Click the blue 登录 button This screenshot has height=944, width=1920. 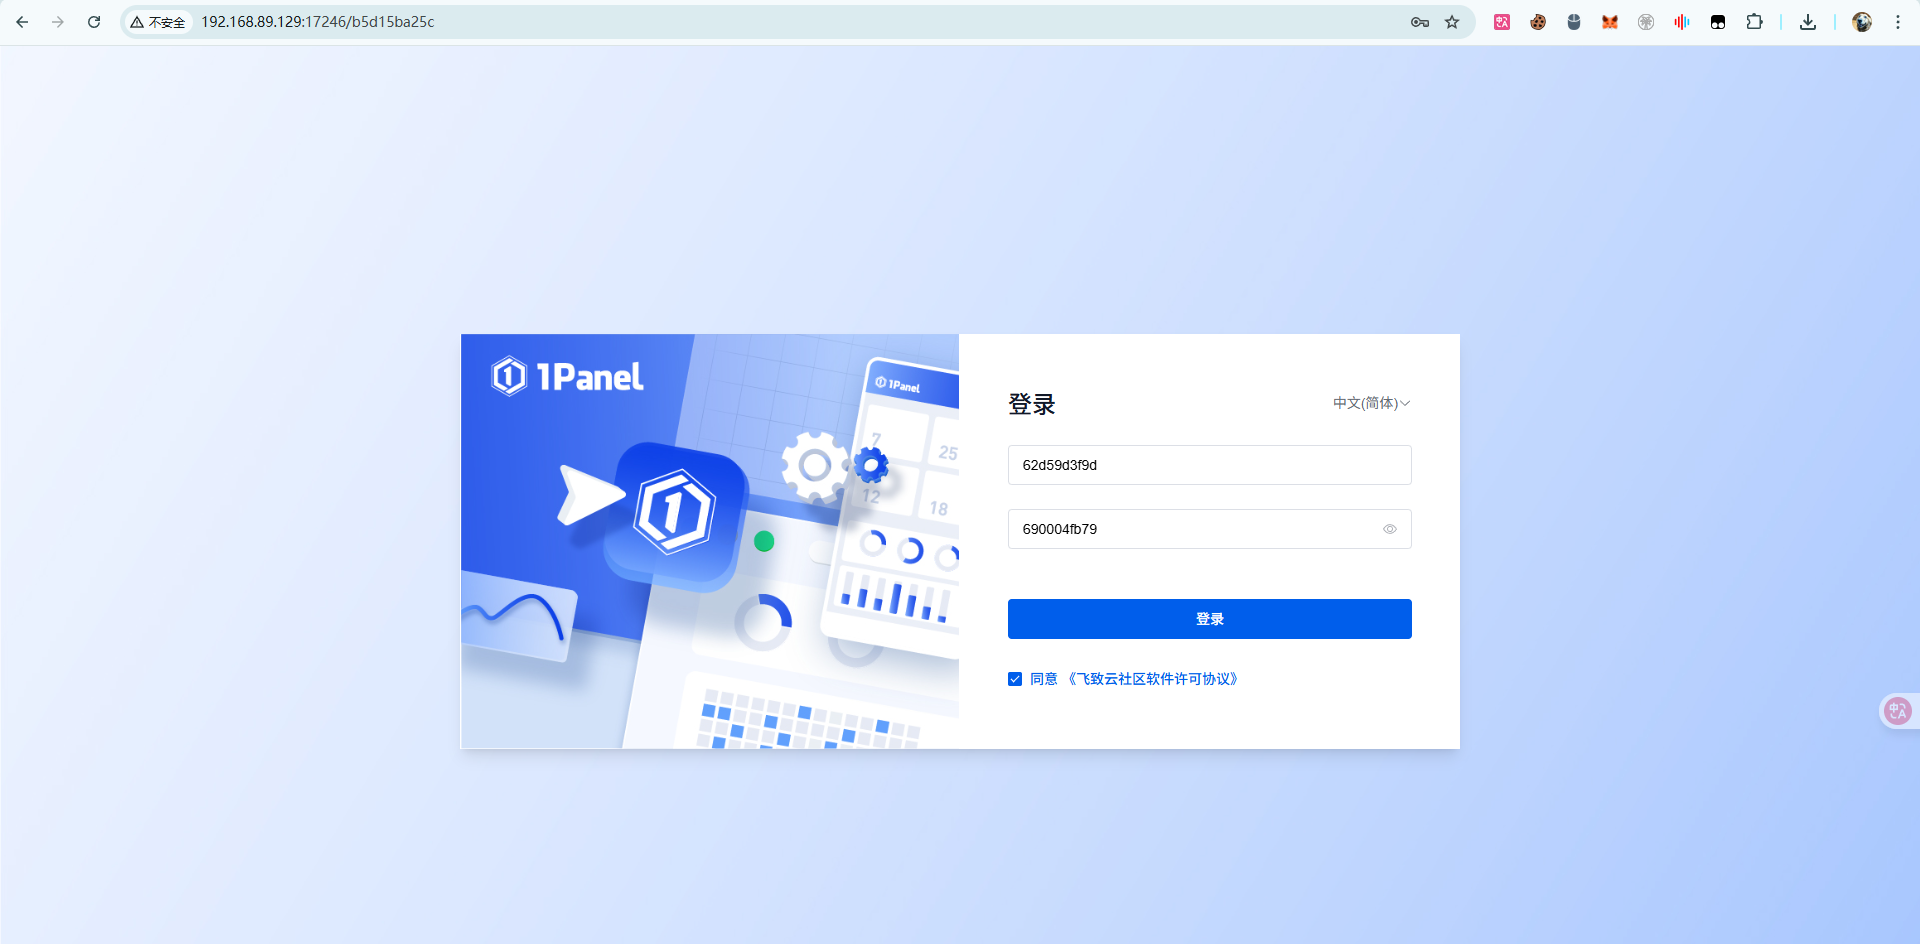click(1210, 619)
